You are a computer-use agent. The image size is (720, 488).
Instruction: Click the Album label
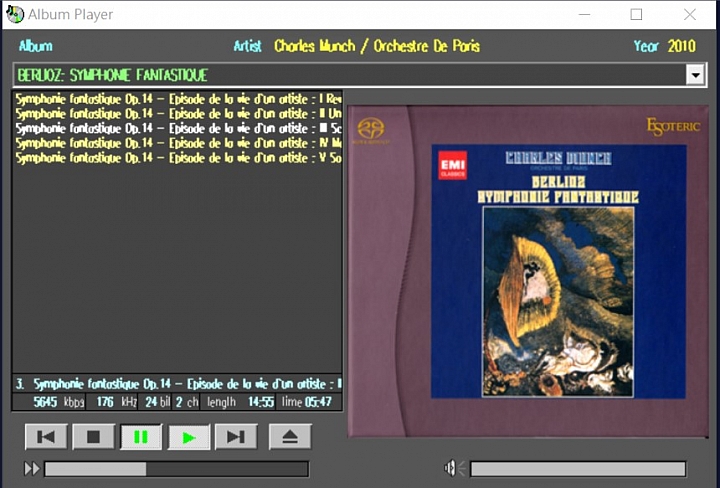36,46
